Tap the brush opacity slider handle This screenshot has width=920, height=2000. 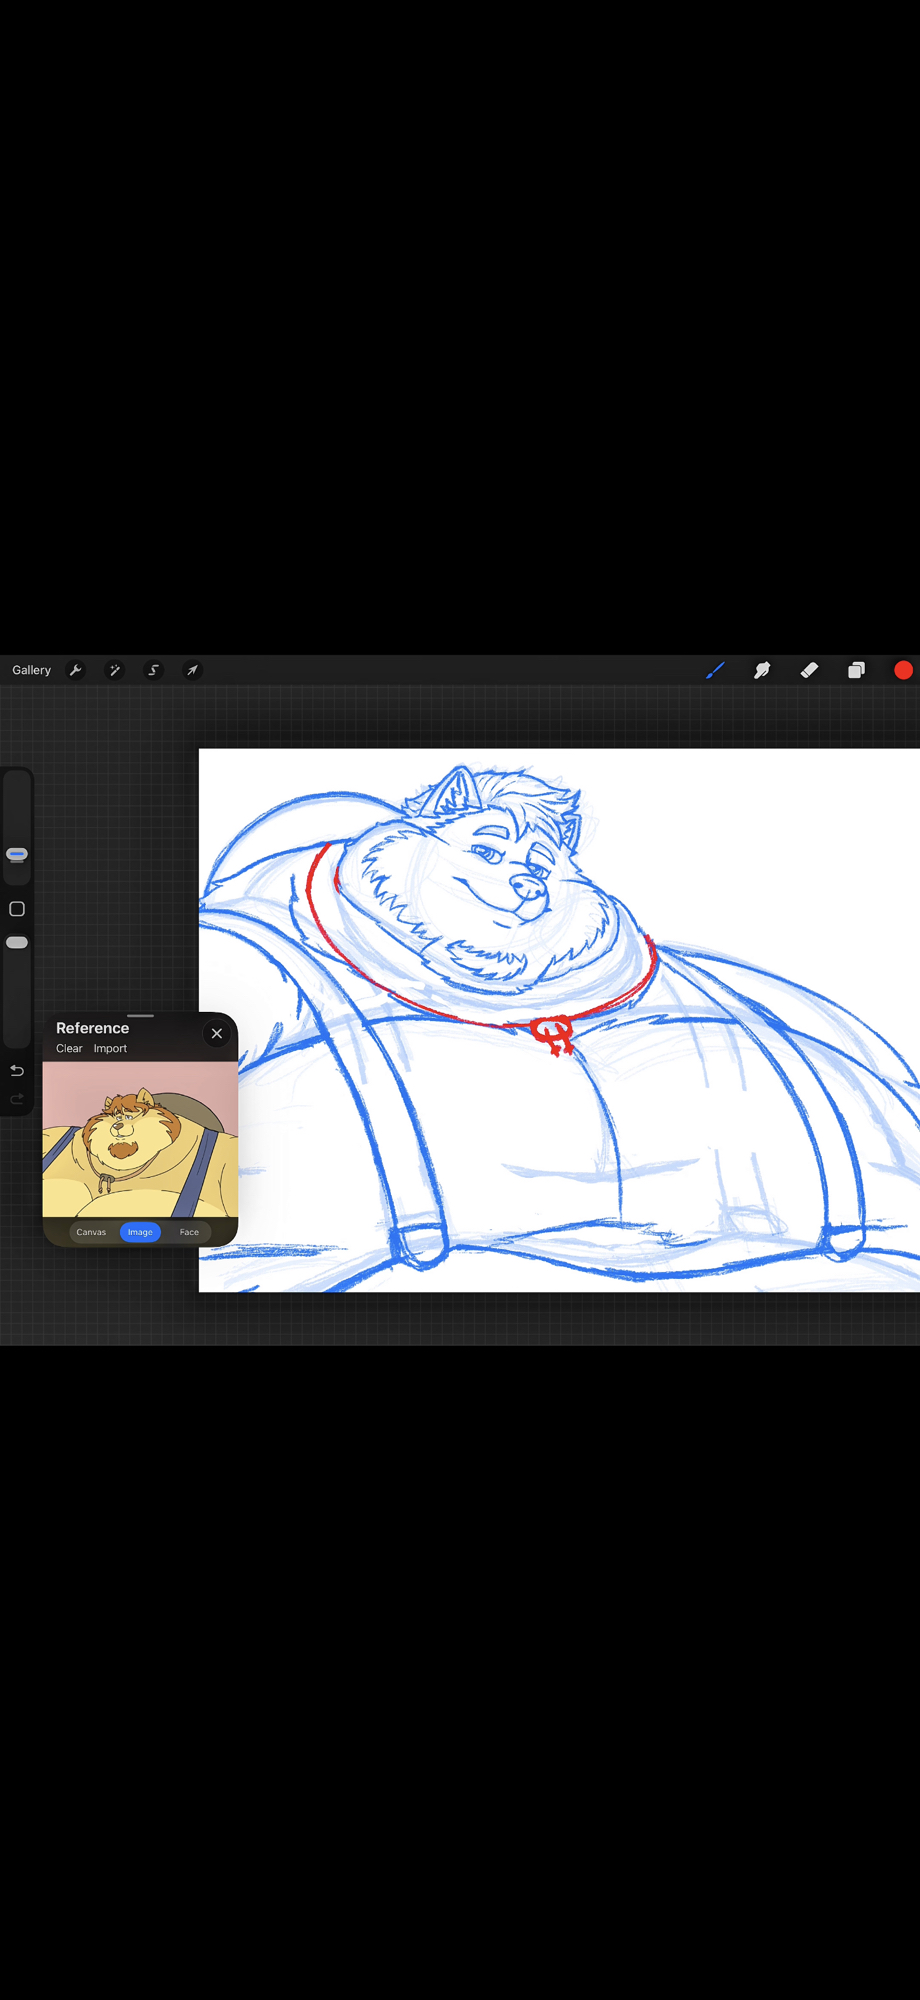pos(17,942)
